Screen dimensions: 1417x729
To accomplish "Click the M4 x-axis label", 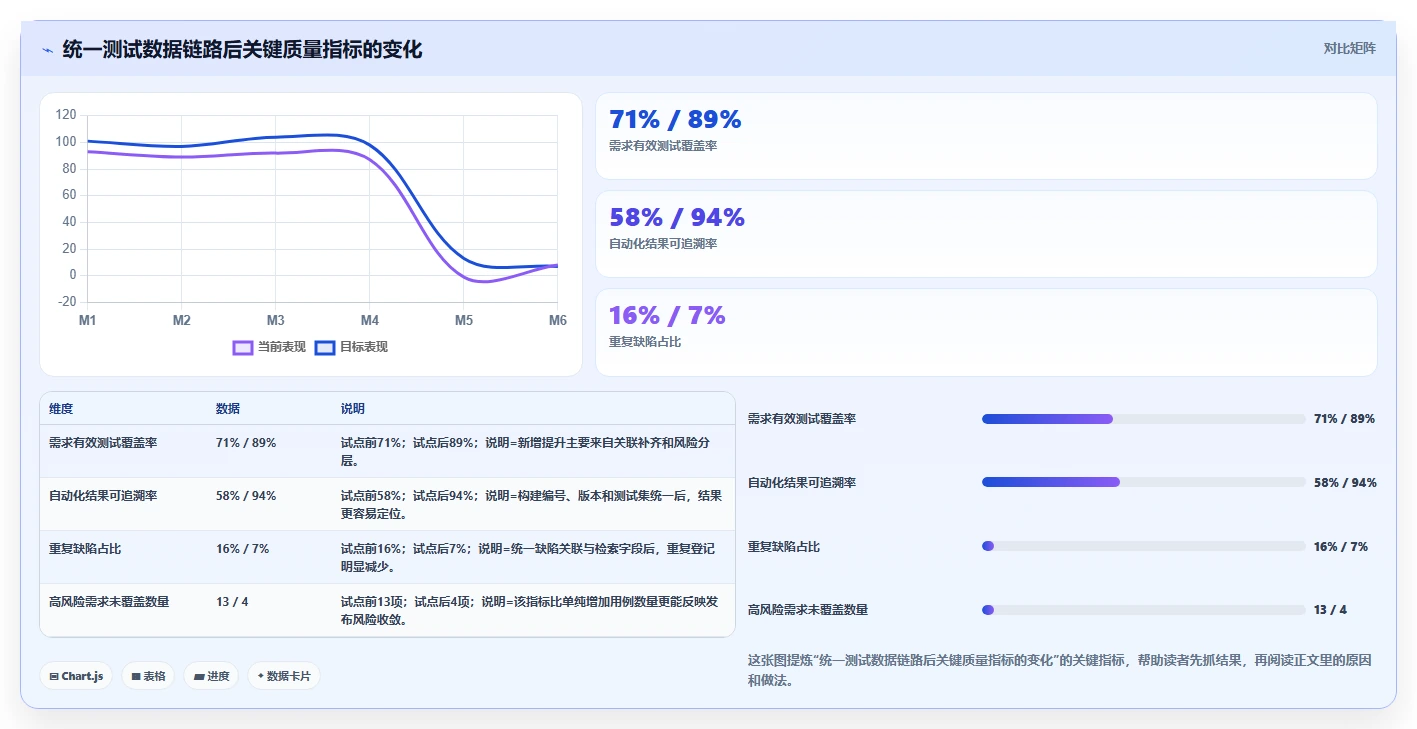I will tap(370, 320).
